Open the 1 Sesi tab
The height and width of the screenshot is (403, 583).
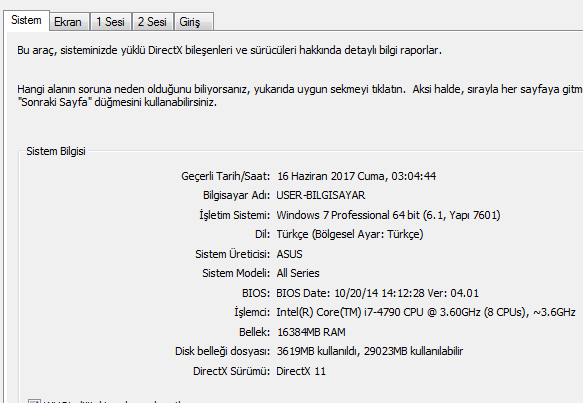pyautogui.click(x=111, y=22)
